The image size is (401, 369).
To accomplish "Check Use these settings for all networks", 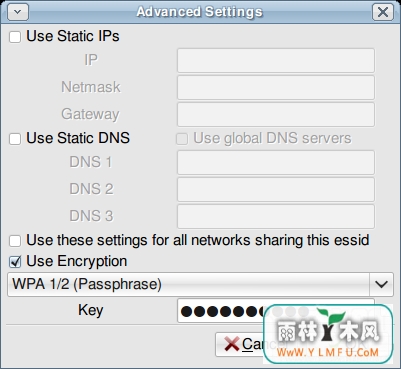I will coord(15,241).
